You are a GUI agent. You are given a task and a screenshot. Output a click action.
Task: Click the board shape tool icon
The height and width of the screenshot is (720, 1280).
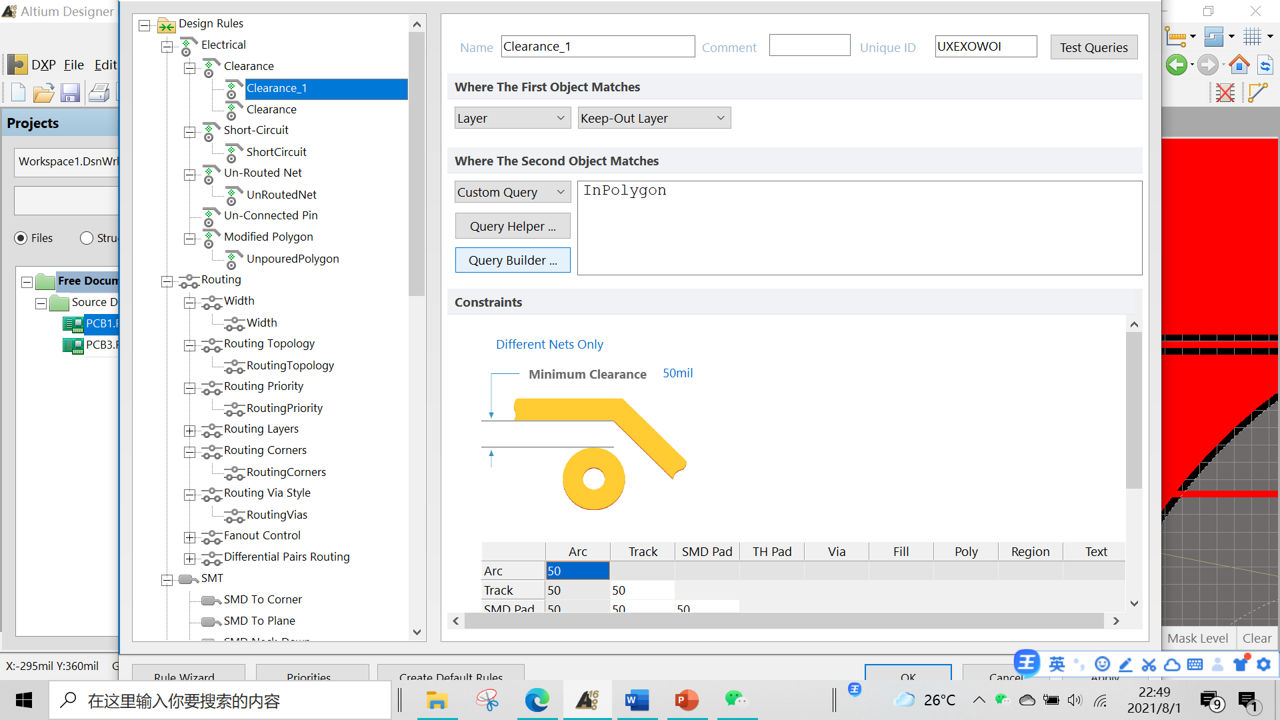[x=1214, y=36]
